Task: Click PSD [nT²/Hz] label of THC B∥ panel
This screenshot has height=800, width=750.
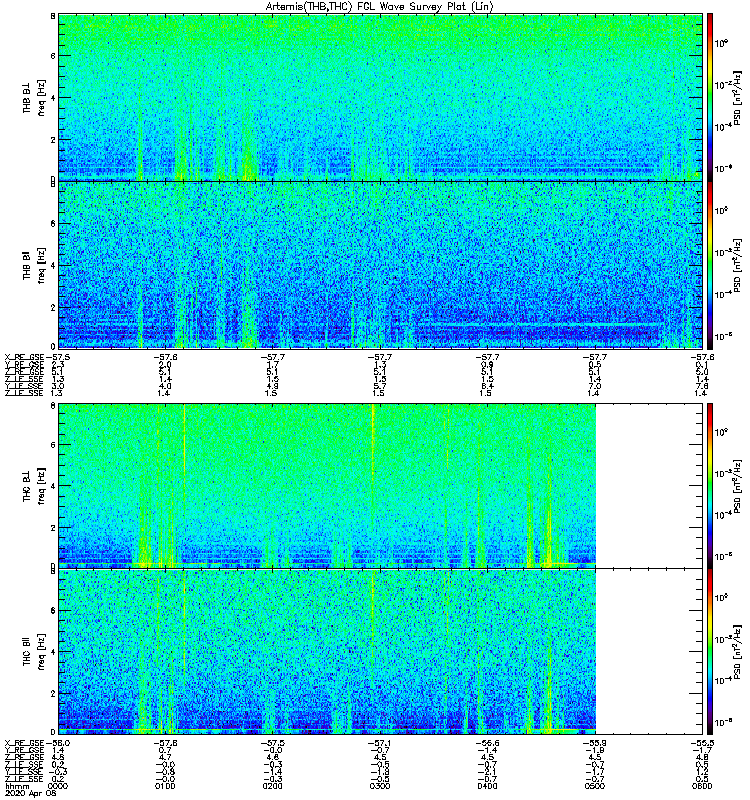Action: [738, 652]
